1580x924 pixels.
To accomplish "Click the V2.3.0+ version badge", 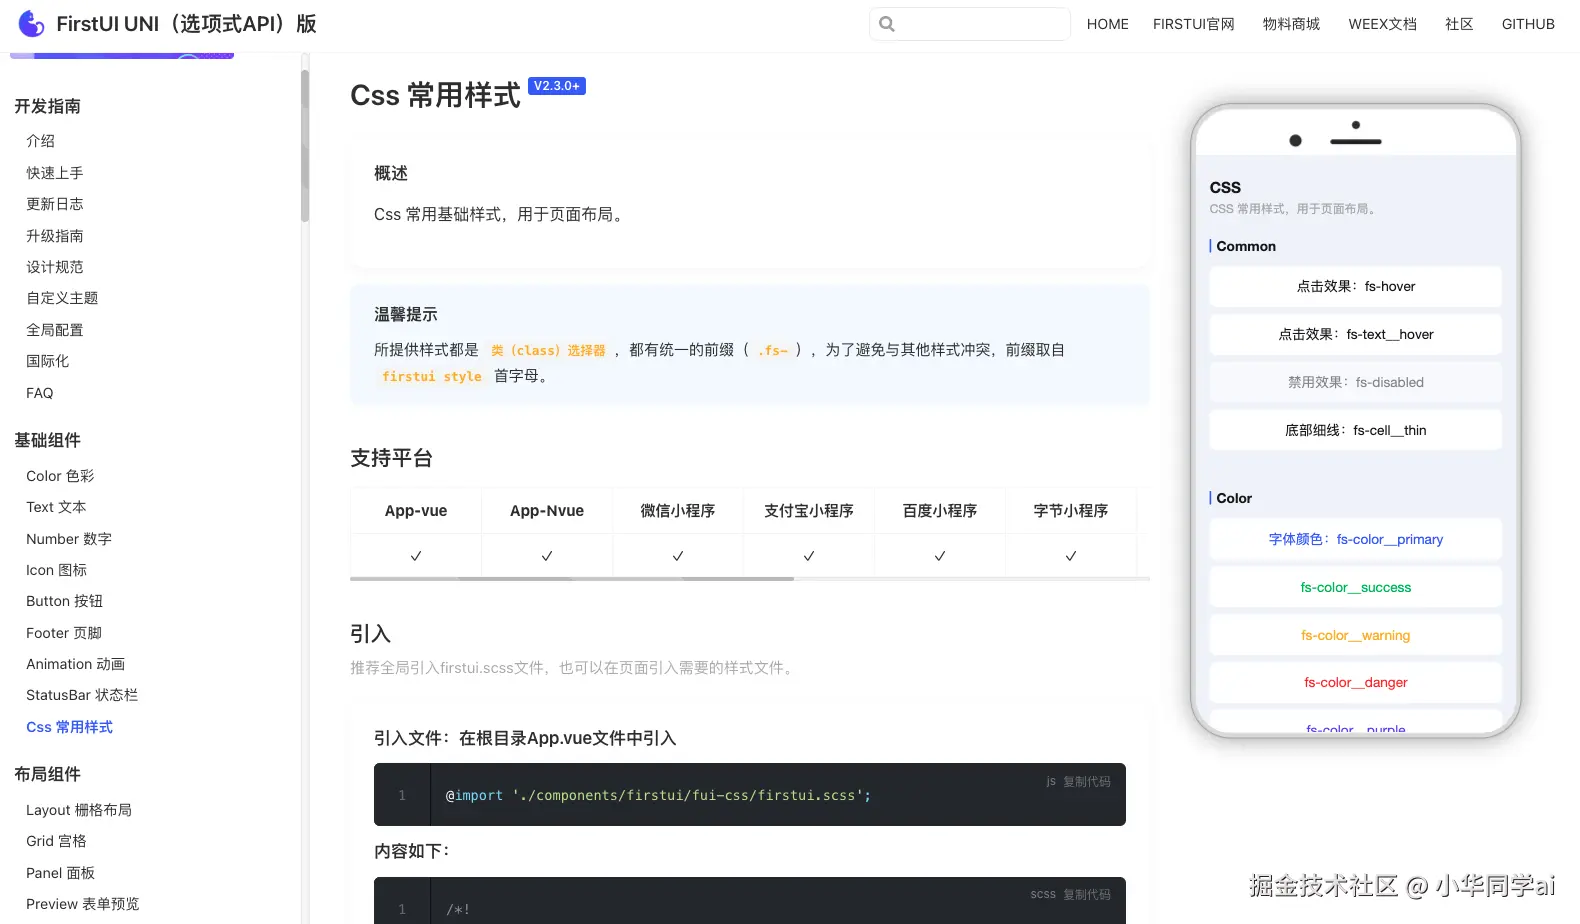I will tap(557, 86).
